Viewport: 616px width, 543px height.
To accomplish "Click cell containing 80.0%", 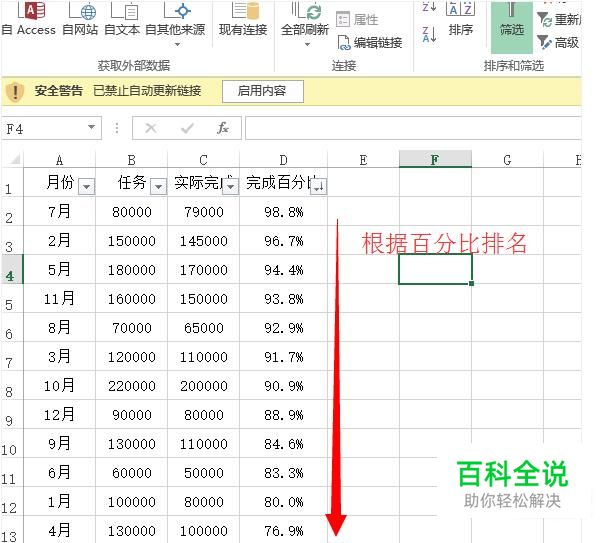I will (x=283, y=502).
